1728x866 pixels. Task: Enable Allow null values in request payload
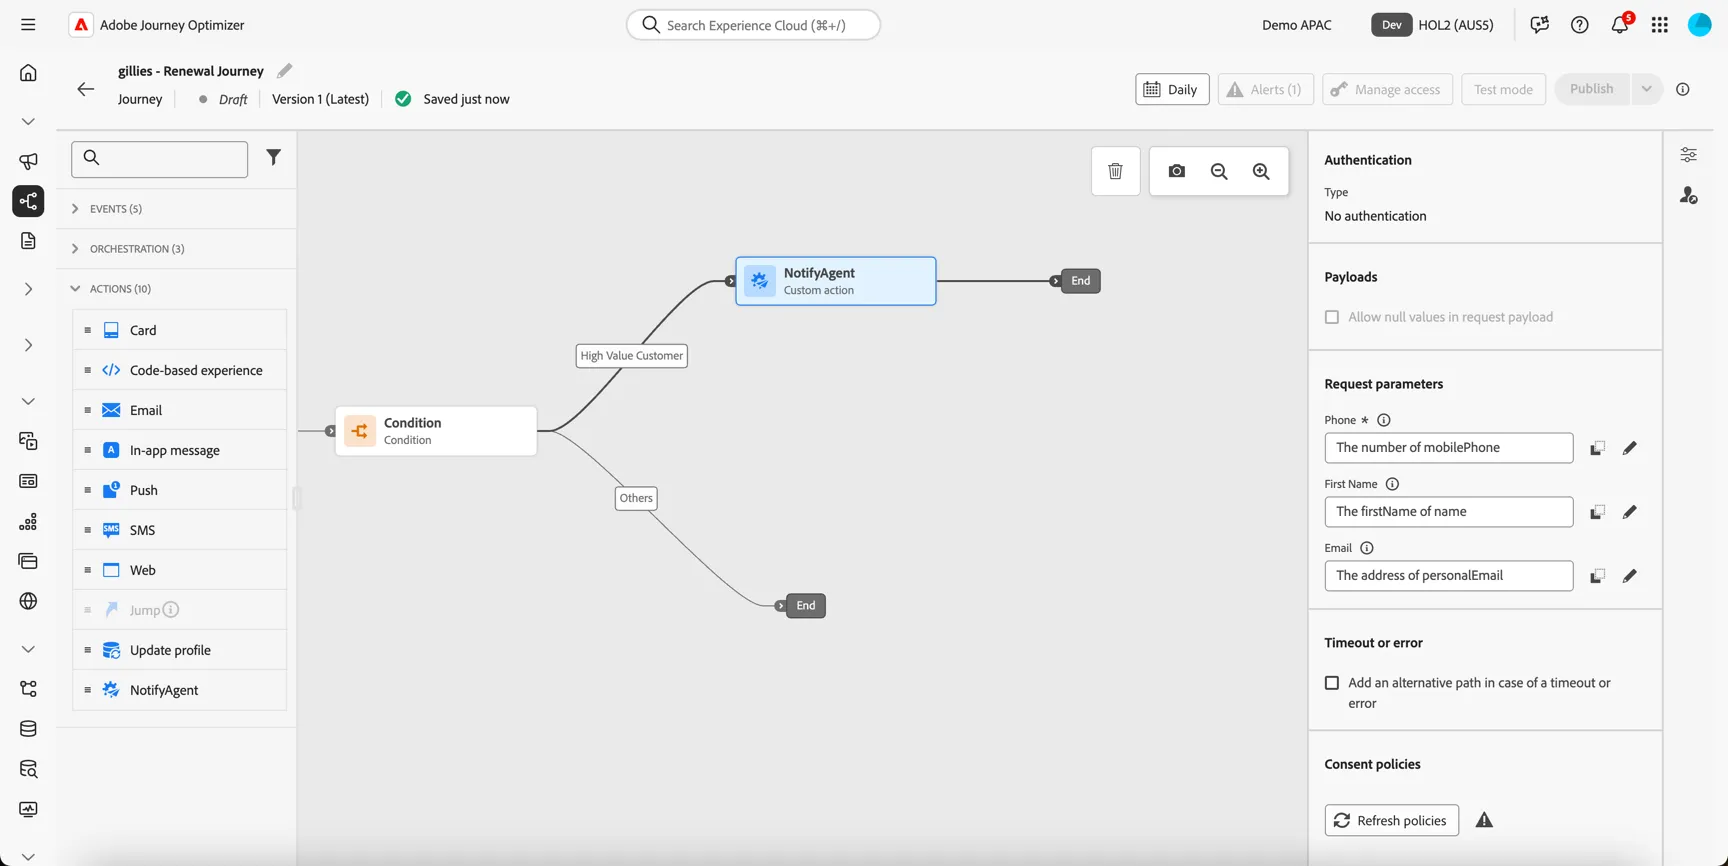pyautogui.click(x=1331, y=317)
